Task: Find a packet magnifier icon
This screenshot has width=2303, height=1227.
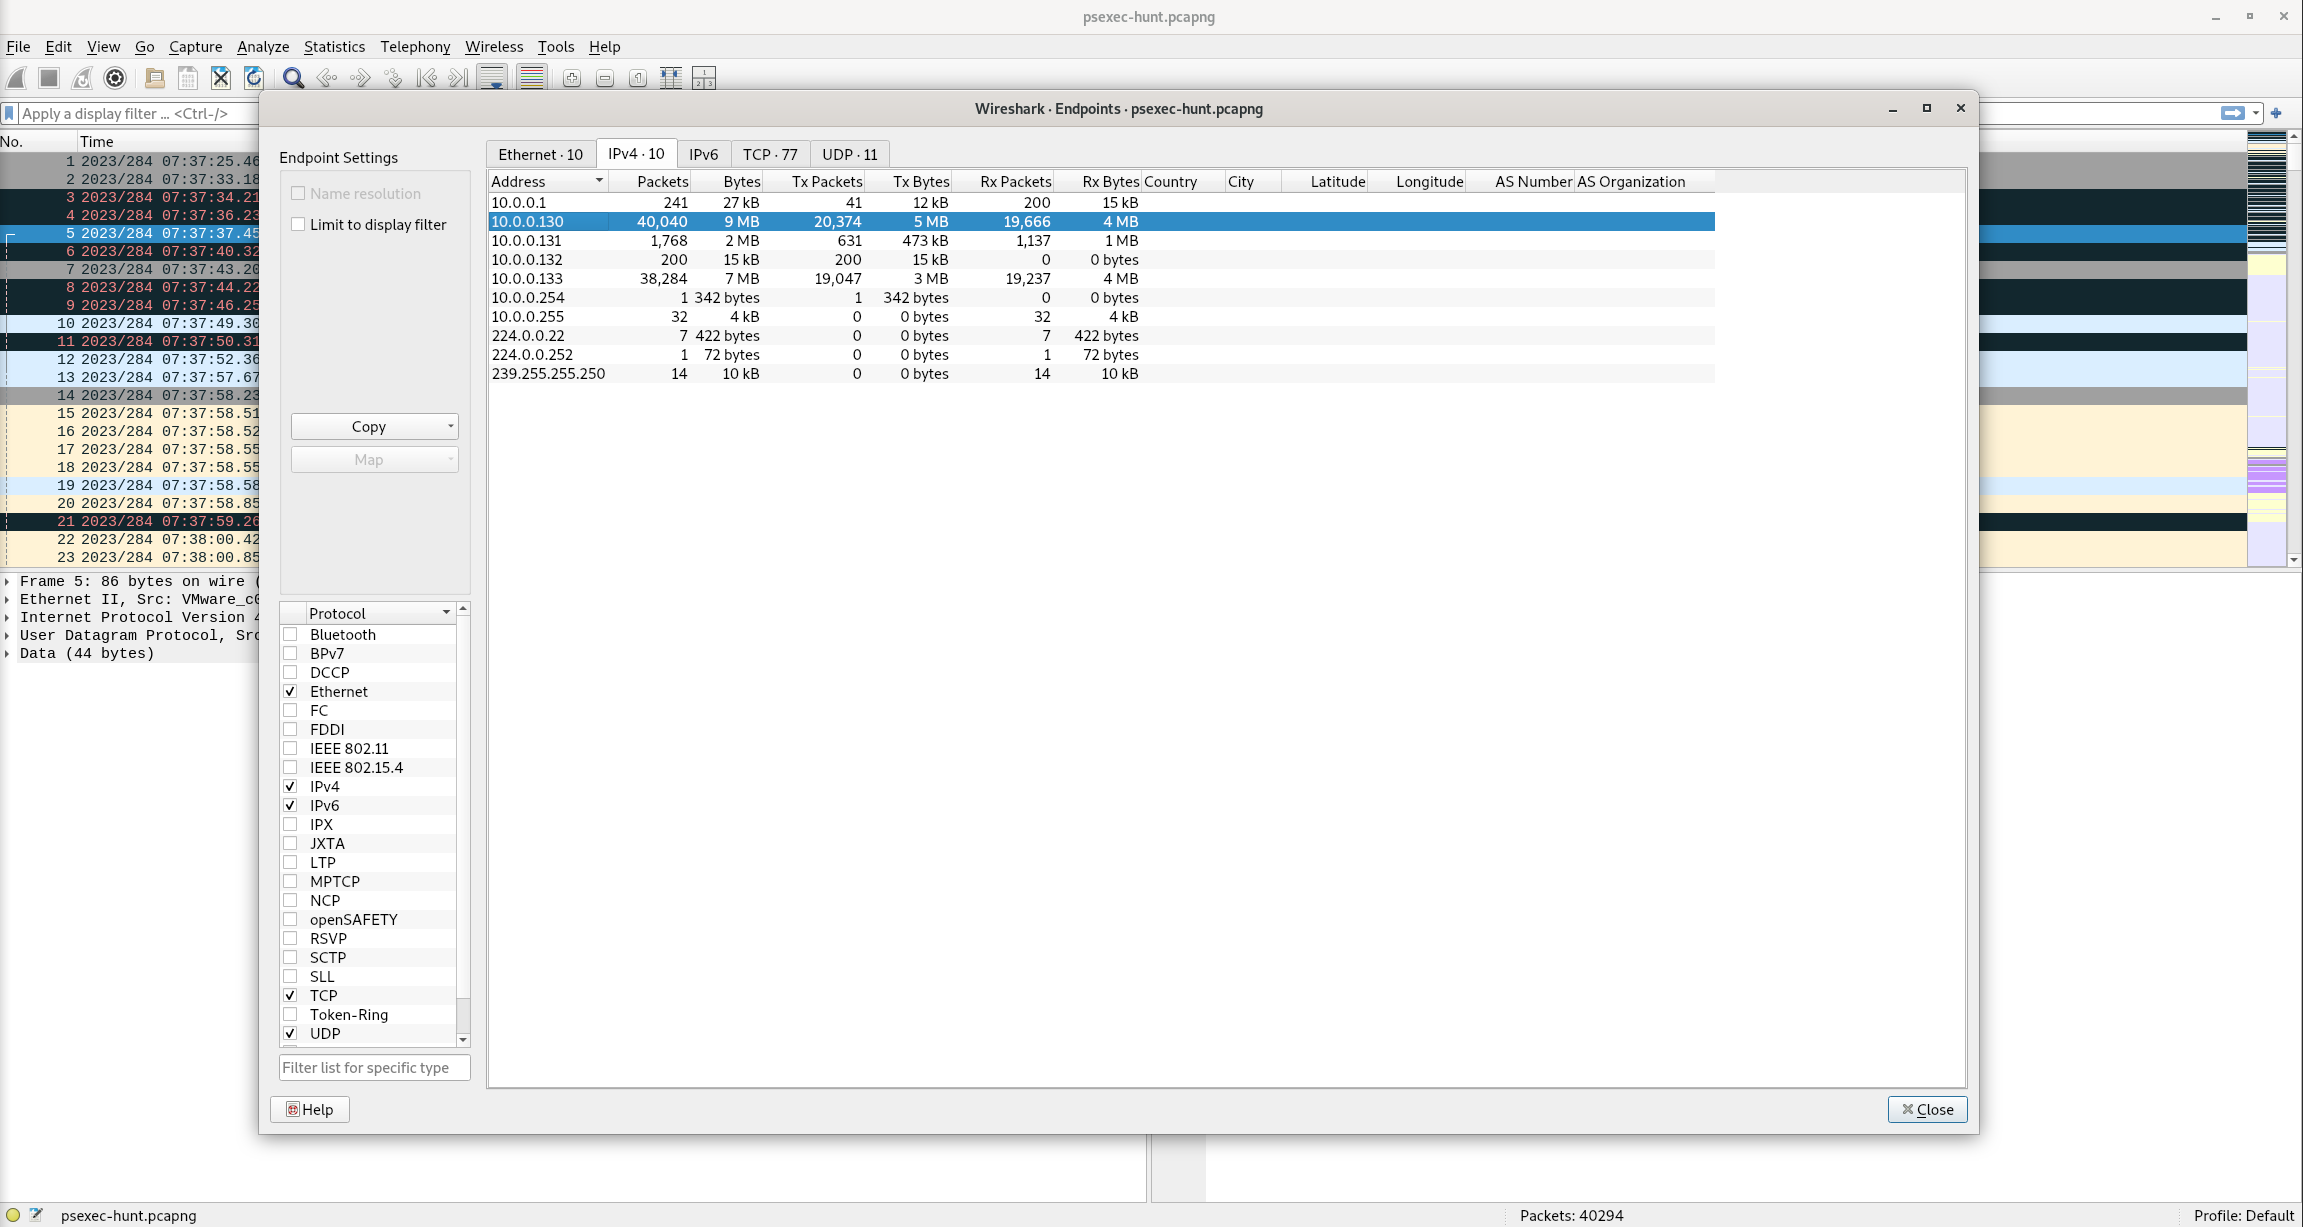Action: [293, 78]
